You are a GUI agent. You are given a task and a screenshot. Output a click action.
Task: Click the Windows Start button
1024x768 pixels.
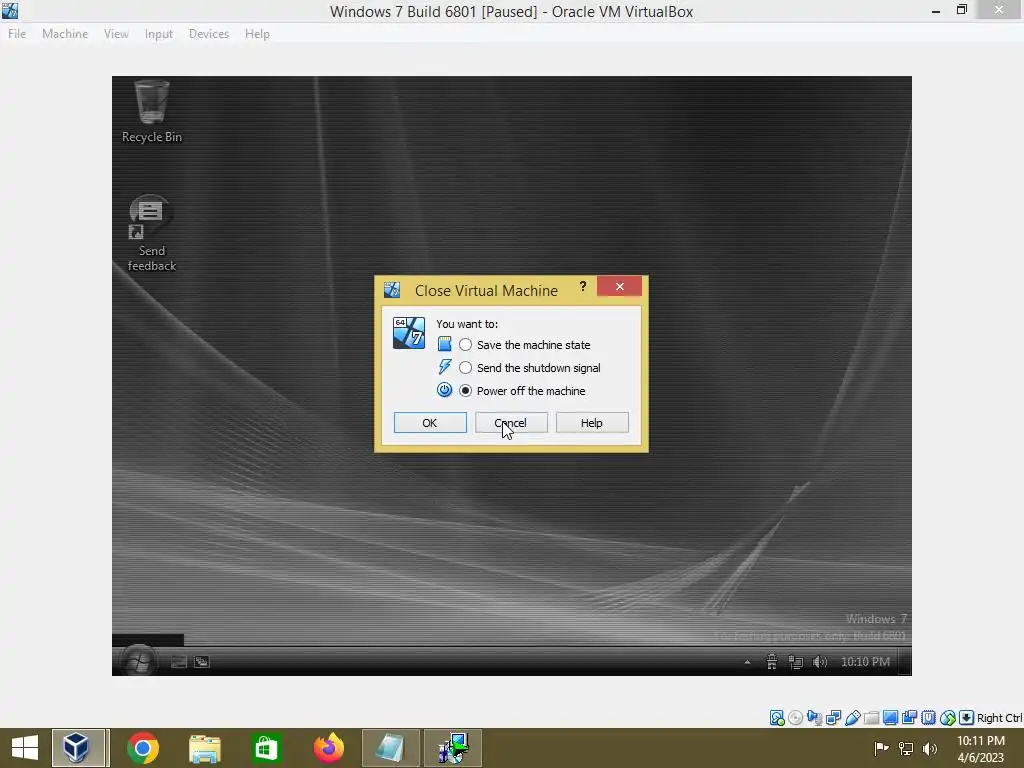click(25, 748)
